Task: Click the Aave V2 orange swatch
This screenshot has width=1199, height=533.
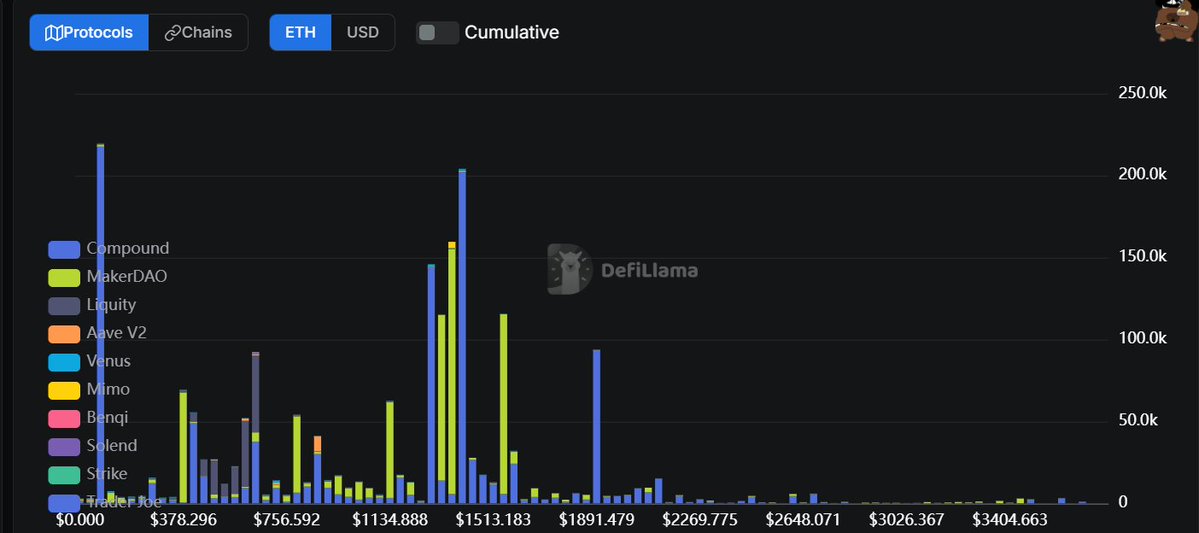Action: [64, 334]
